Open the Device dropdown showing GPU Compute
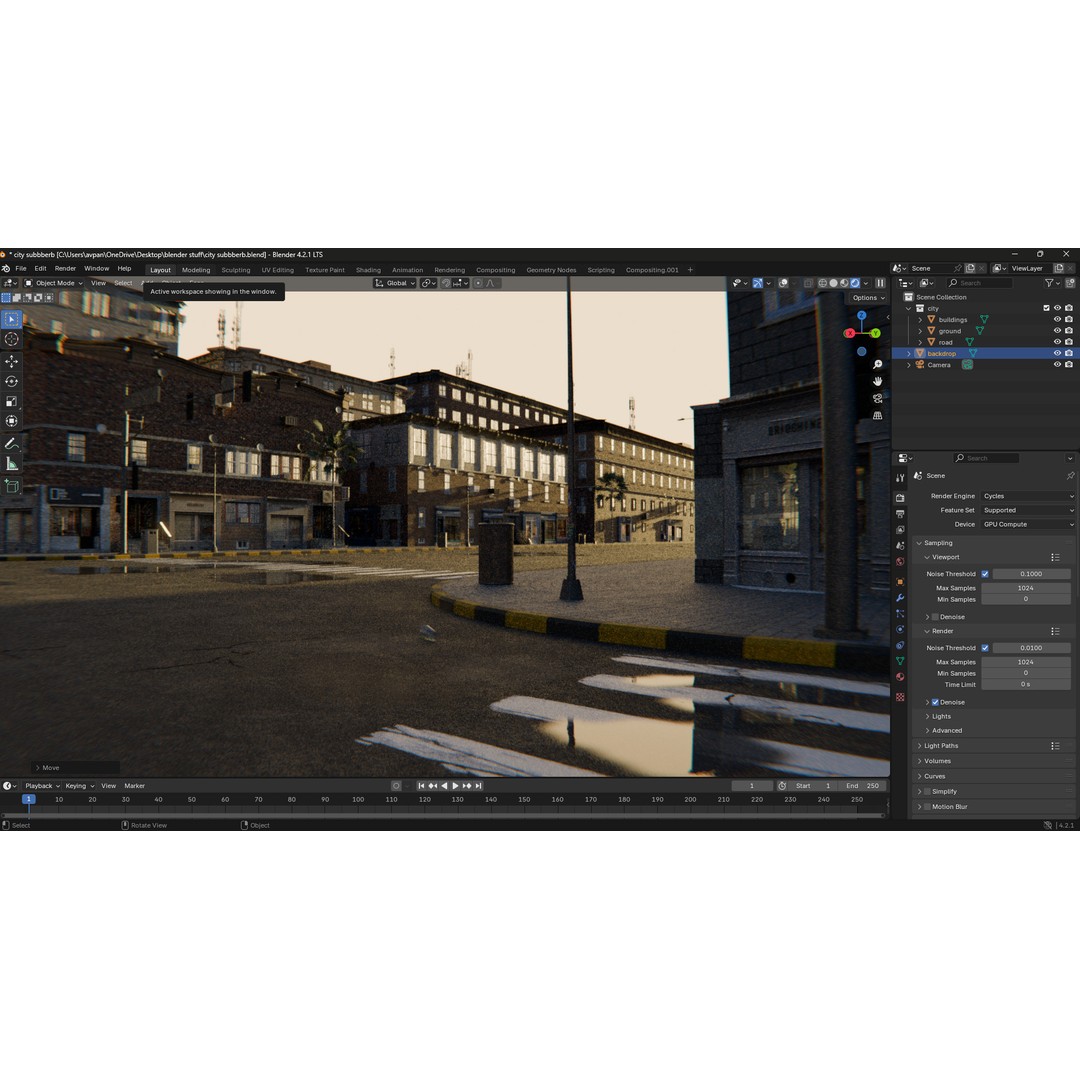 1028,524
